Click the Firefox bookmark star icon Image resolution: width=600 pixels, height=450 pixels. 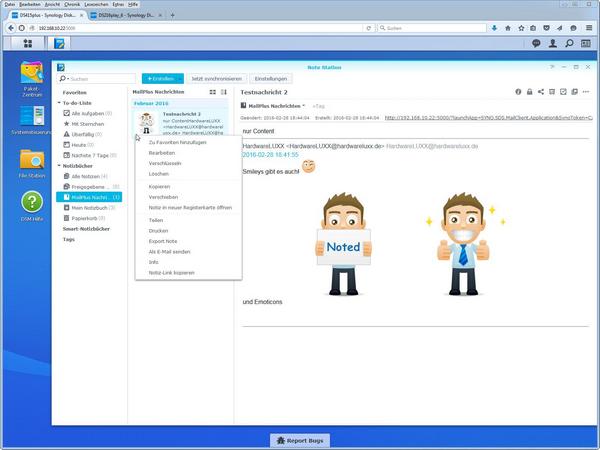pyautogui.click(x=521, y=28)
